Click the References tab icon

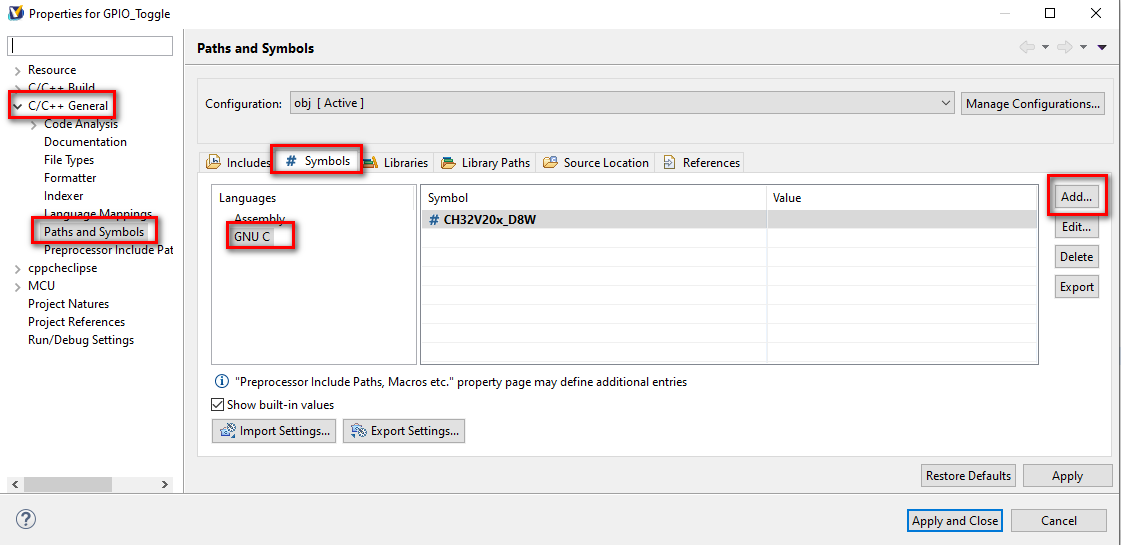point(670,162)
